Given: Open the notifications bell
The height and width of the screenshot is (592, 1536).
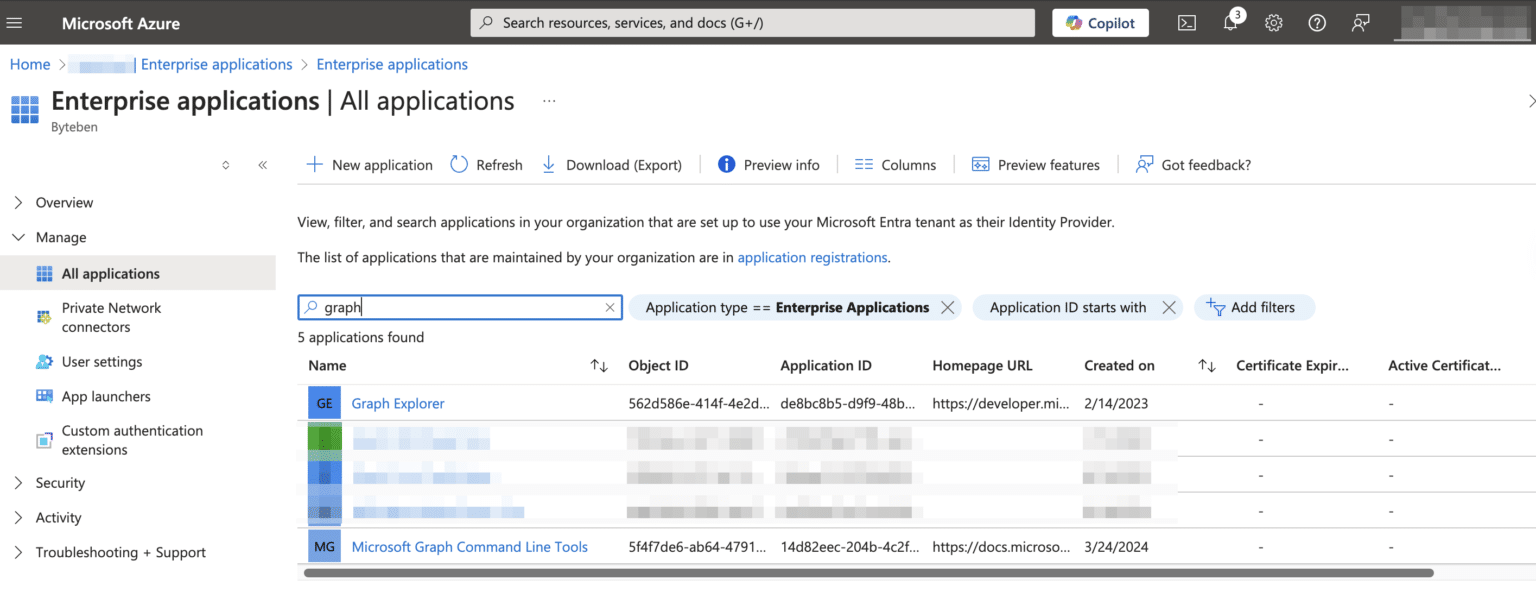Looking at the screenshot, I should coord(1230,22).
